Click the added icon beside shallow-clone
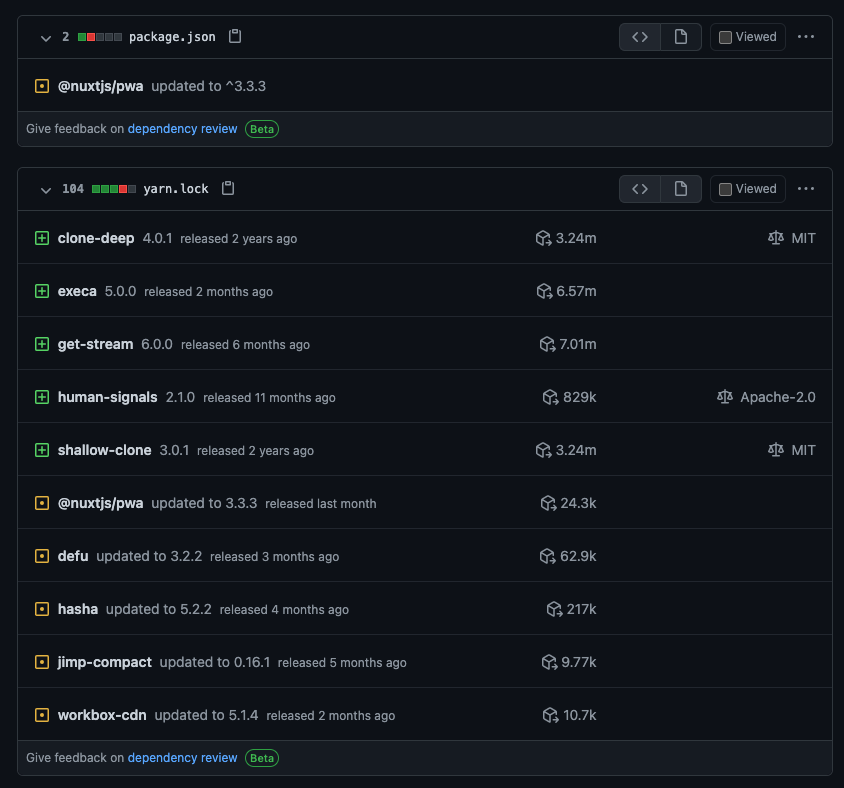 coord(42,450)
